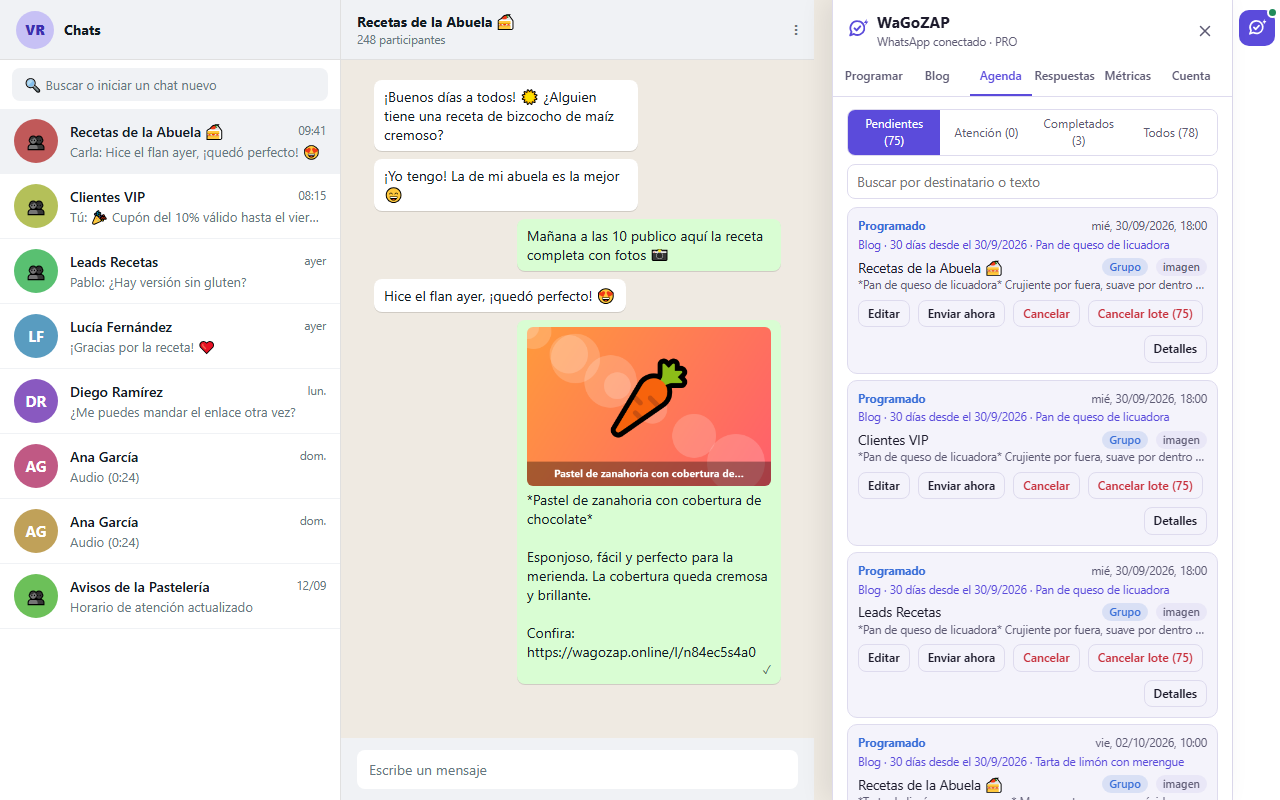
Task: Open the VR profile avatar
Action: [35, 30]
